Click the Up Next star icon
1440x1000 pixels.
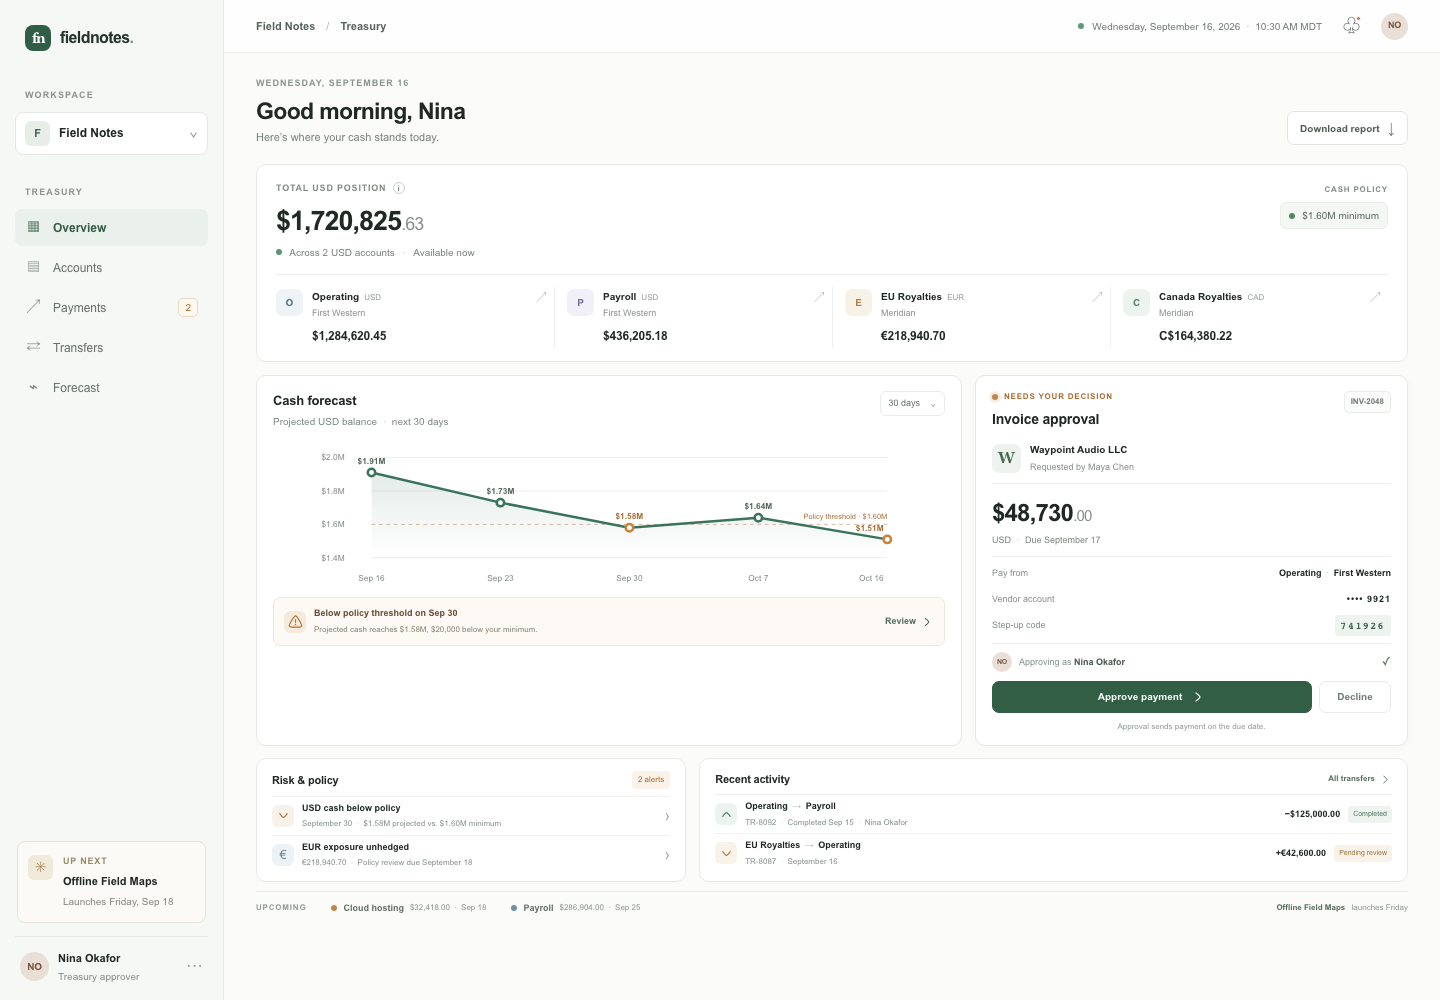(40, 867)
